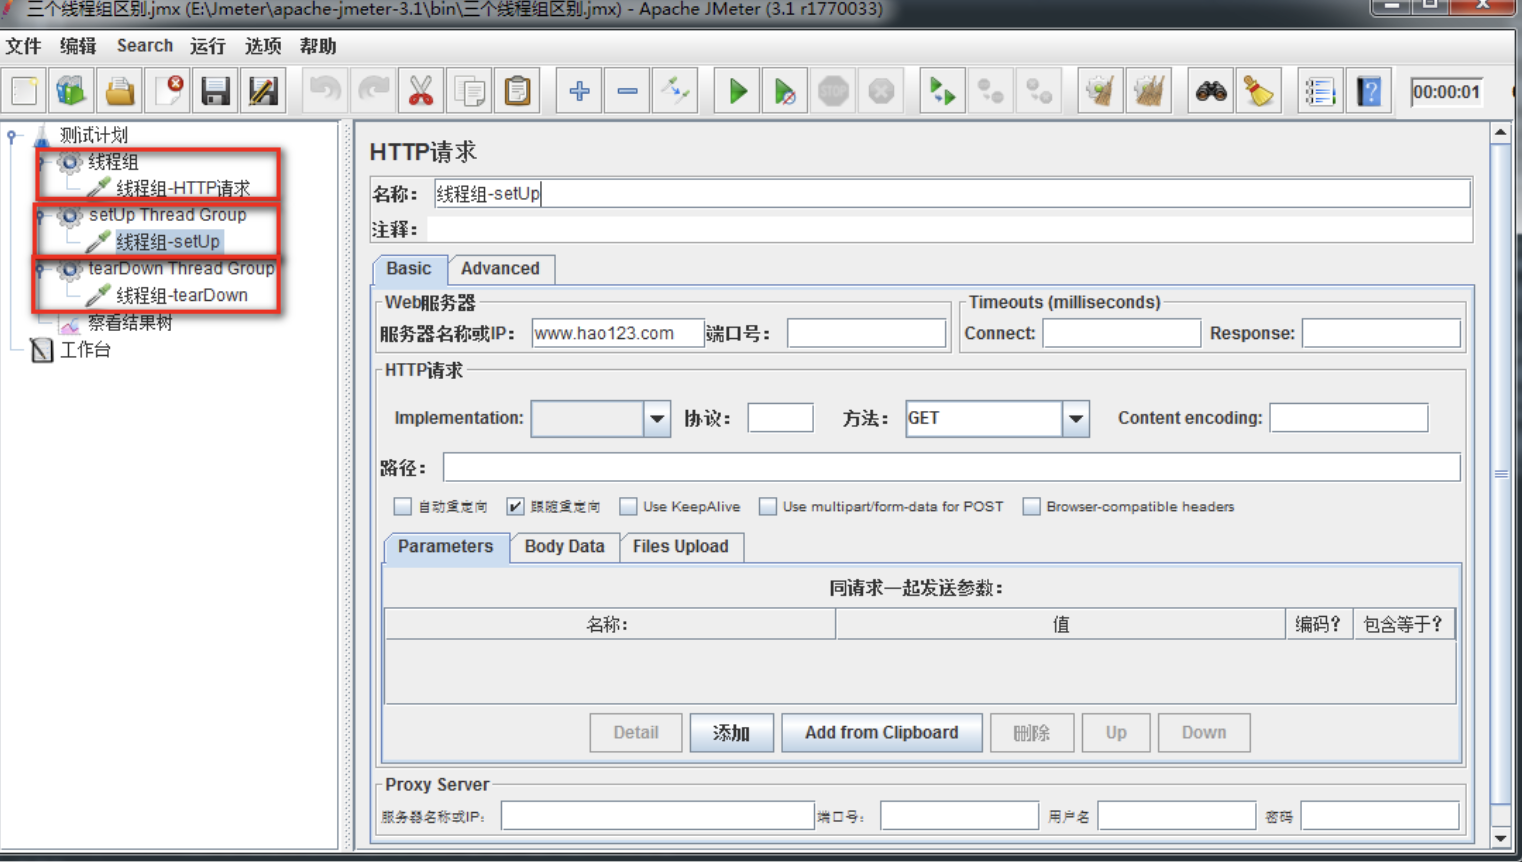Open the GET method dropdown

click(1076, 419)
